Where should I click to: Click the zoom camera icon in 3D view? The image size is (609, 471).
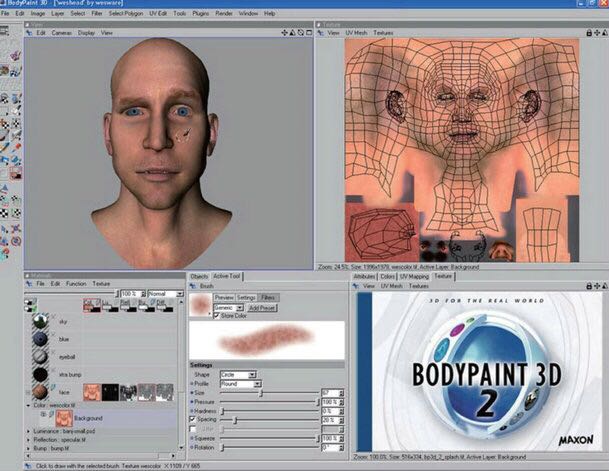point(292,33)
